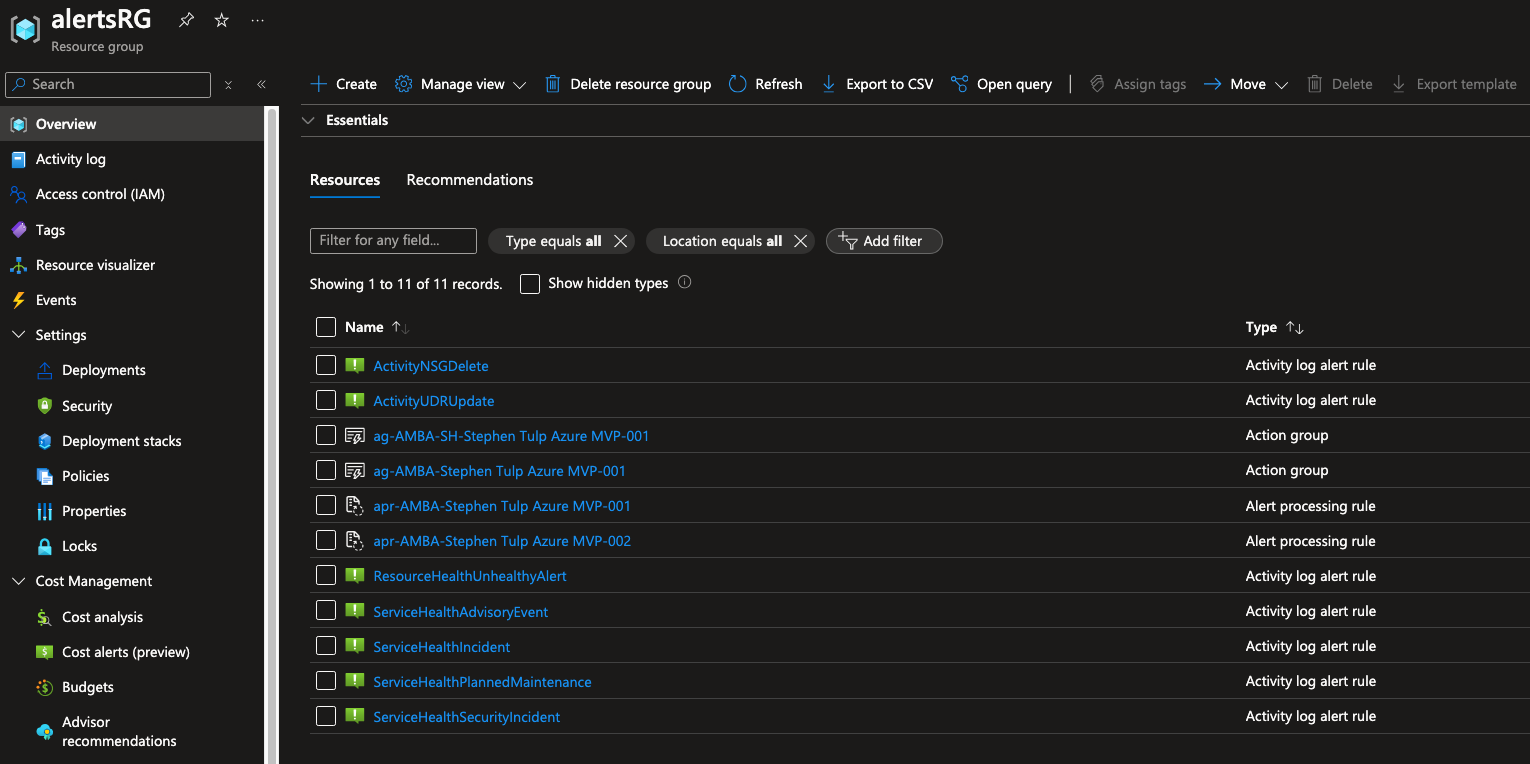Click the Policies icon

click(x=44, y=476)
